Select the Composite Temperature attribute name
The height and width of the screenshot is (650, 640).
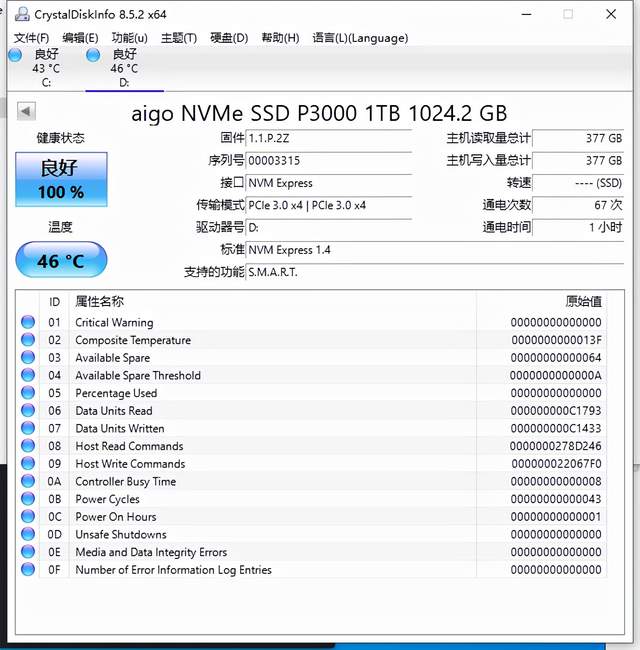tap(133, 340)
